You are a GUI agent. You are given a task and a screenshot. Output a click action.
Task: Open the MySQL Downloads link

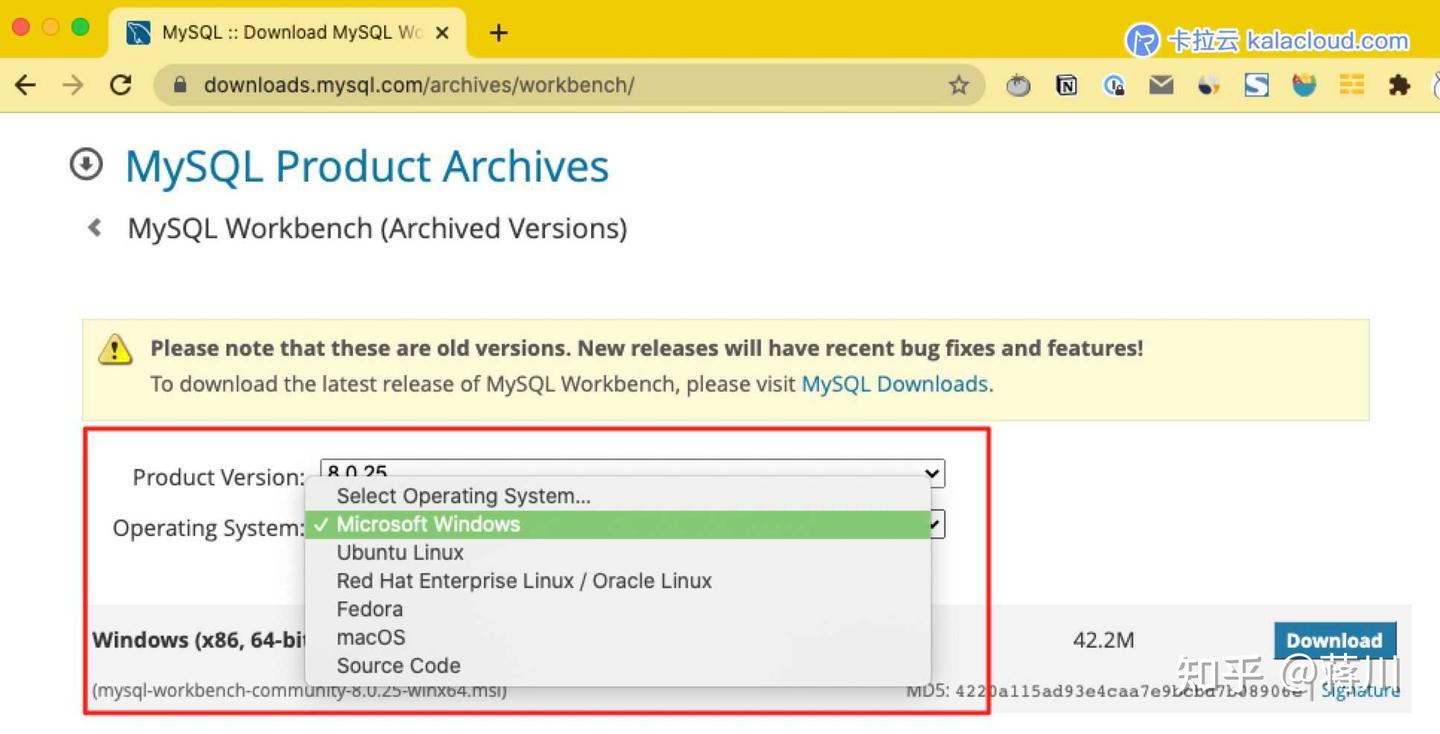click(893, 383)
